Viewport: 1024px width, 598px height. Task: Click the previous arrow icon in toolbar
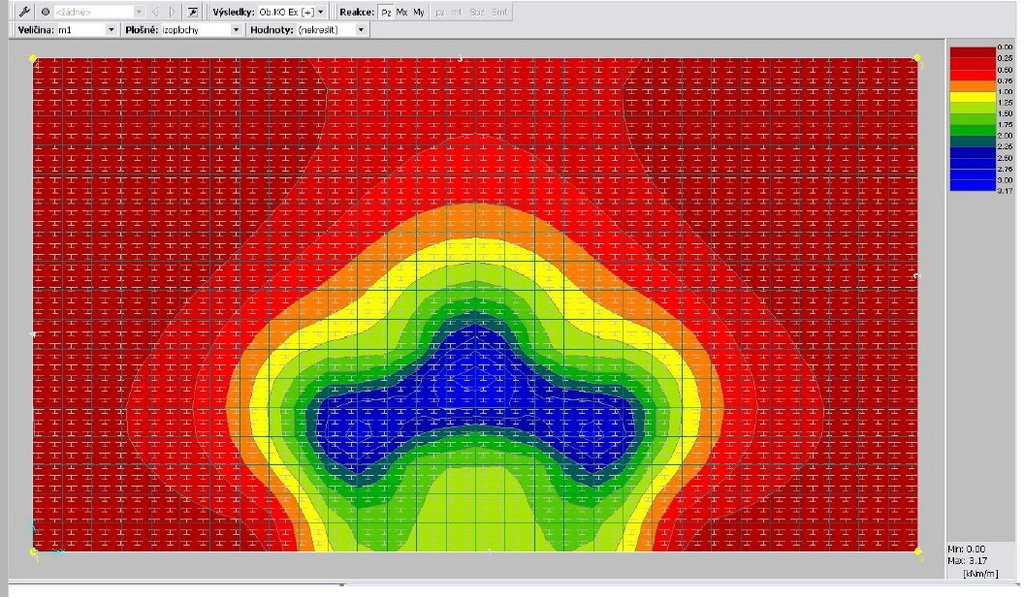[x=155, y=12]
